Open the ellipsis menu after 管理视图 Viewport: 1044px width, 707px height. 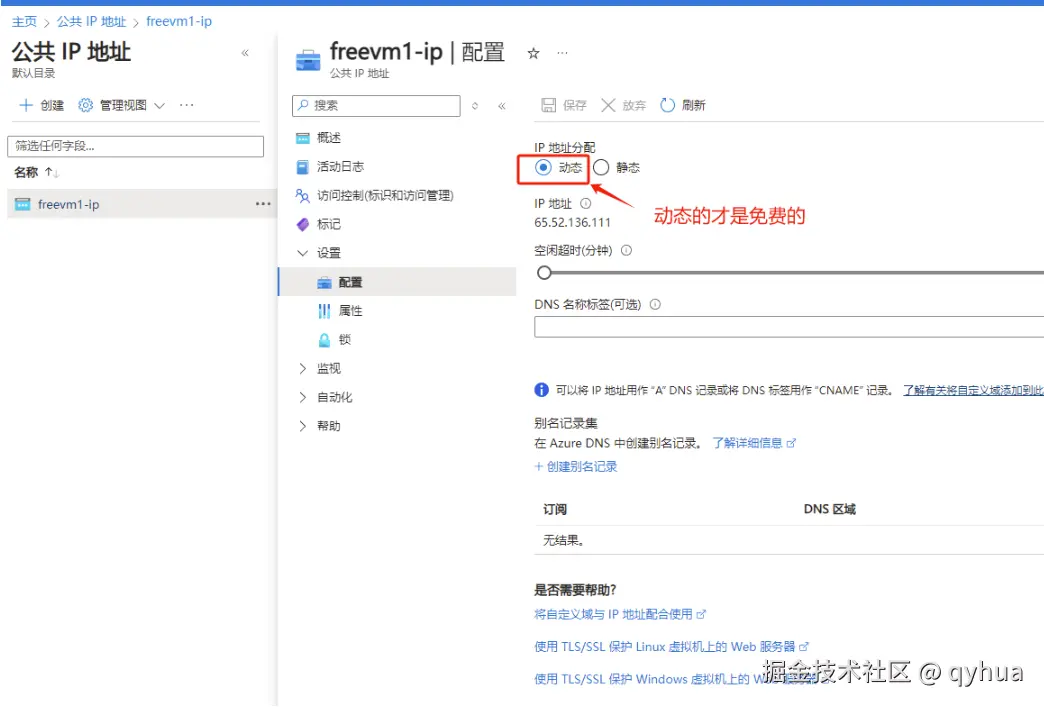(186, 105)
